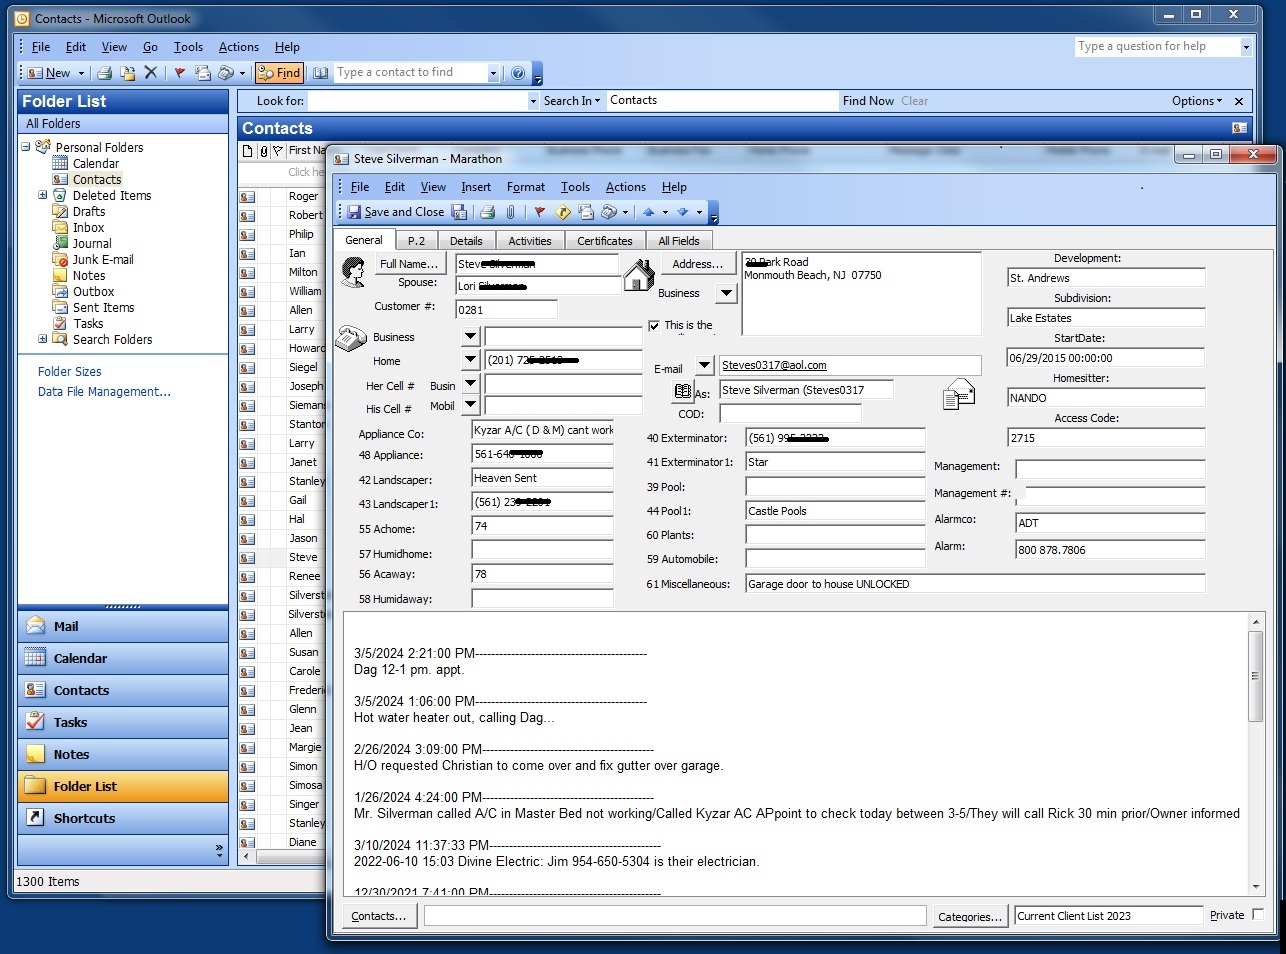This screenshot has height=954, width=1286.
Task: Click notes area vertical scrollbar thumb
Action: (x=1256, y=676)
